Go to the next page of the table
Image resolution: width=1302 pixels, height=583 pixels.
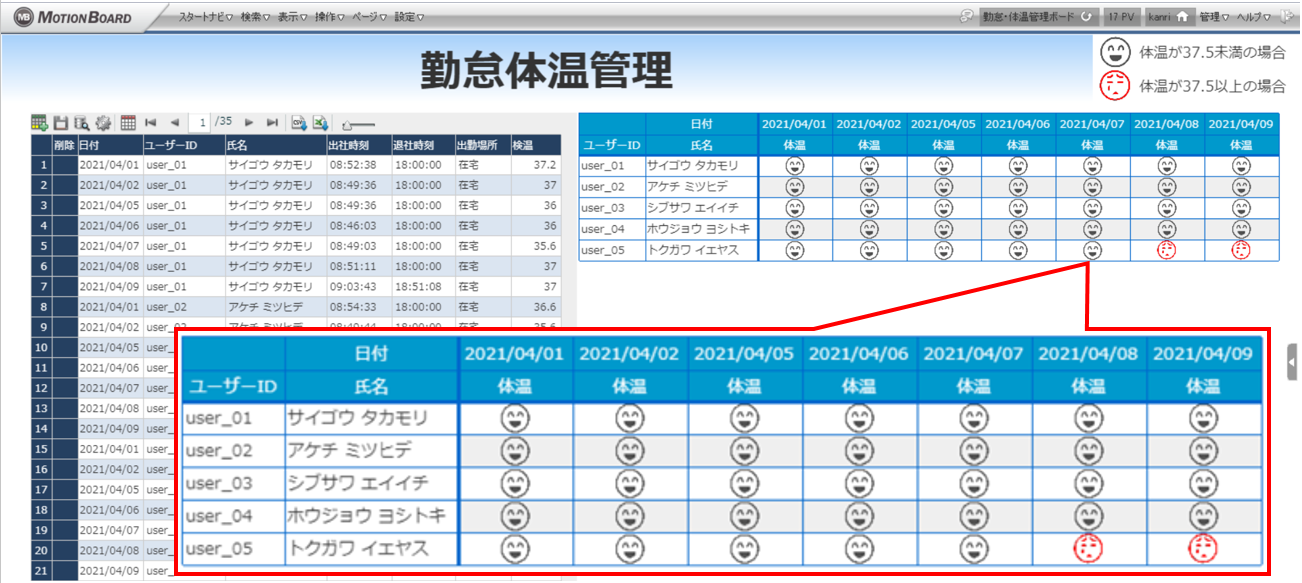coord(249,123)
